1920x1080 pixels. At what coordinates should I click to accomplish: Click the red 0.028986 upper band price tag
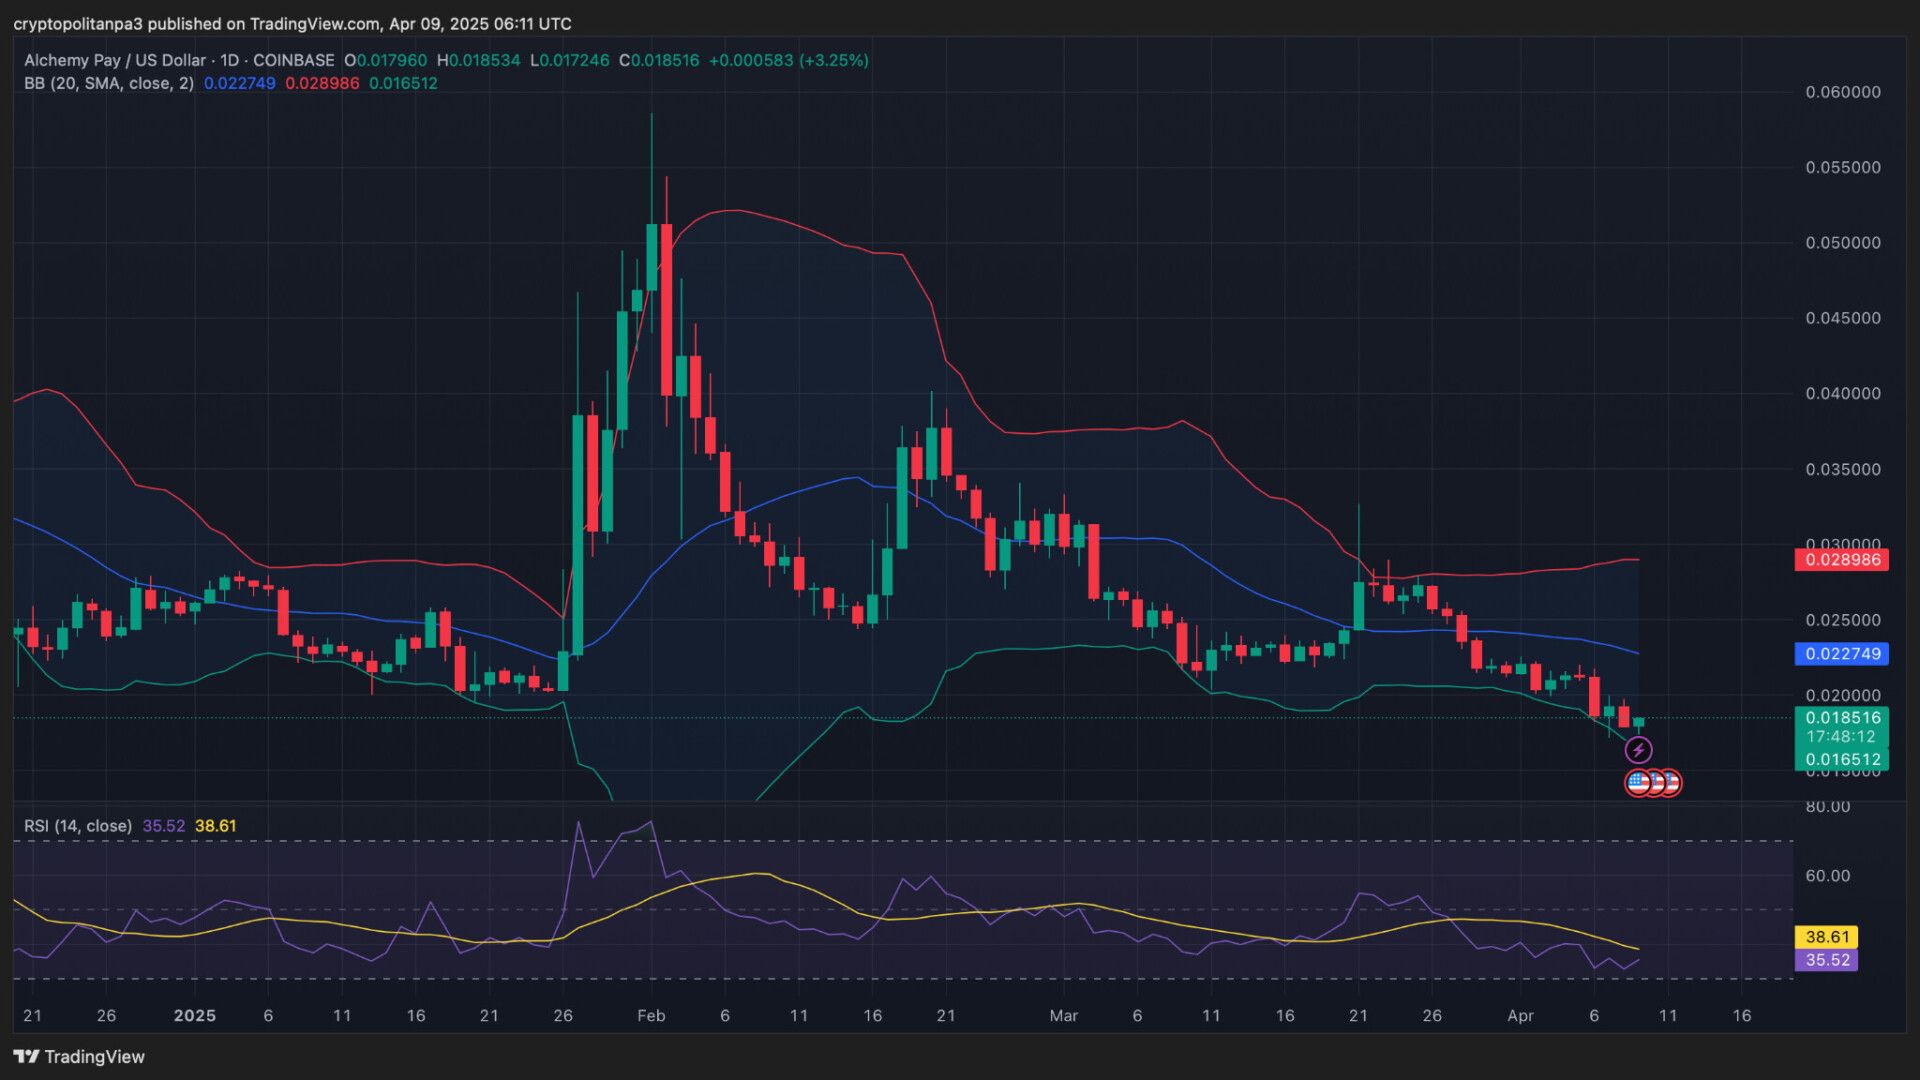point(1841,560)
